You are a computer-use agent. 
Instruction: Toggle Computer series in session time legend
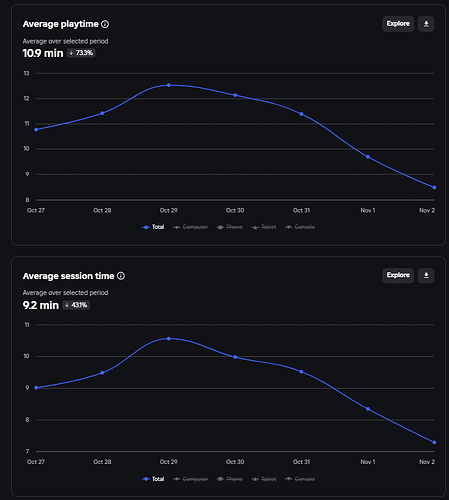[191, 479]
